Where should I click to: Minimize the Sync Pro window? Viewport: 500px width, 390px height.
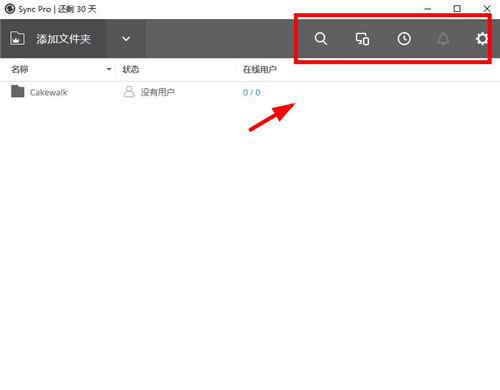pos(428,9)
